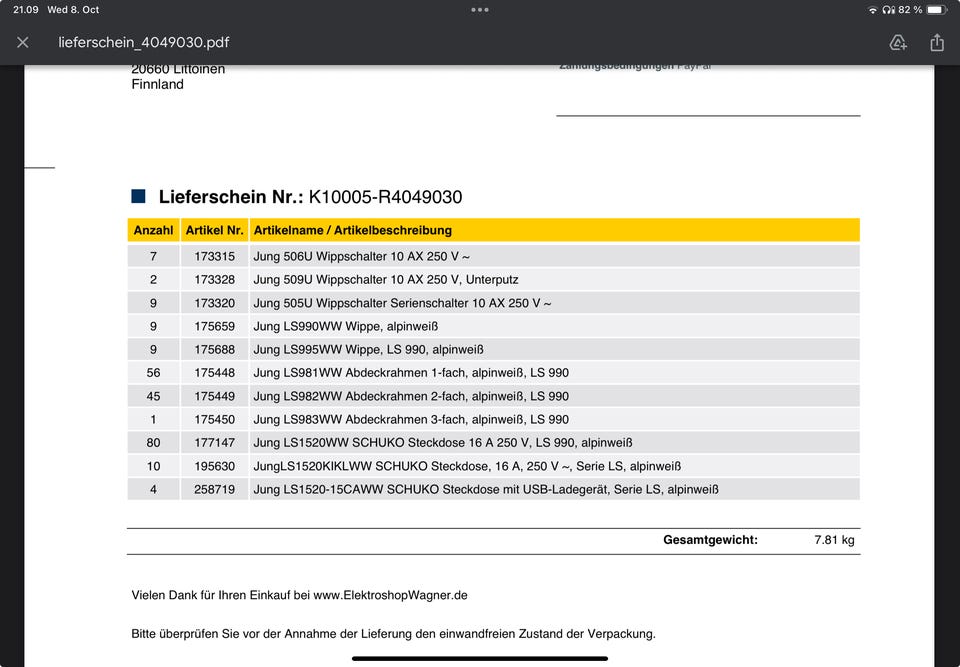Image resolution: width=960 pixels, height=667 pixels.
Task: Select article number 175450
Action: click(x=214, y=420)
